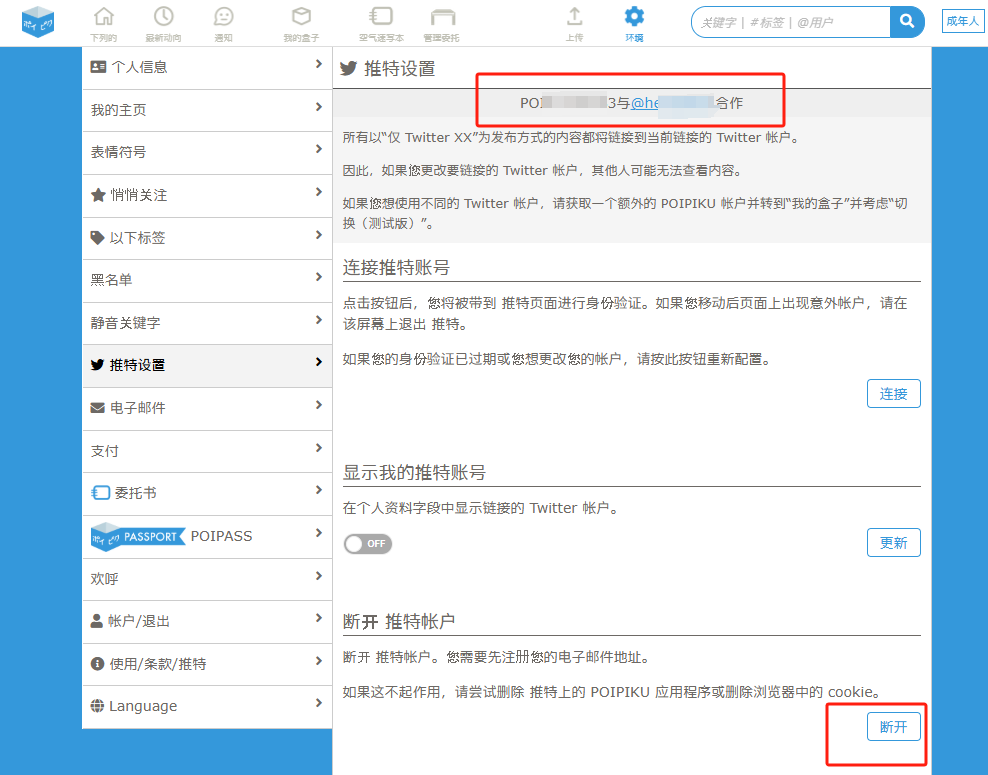The width and height of the screenshot is (988, 775).
Task: Expand the 推特设置 row chevron
Action: point(319,362)
